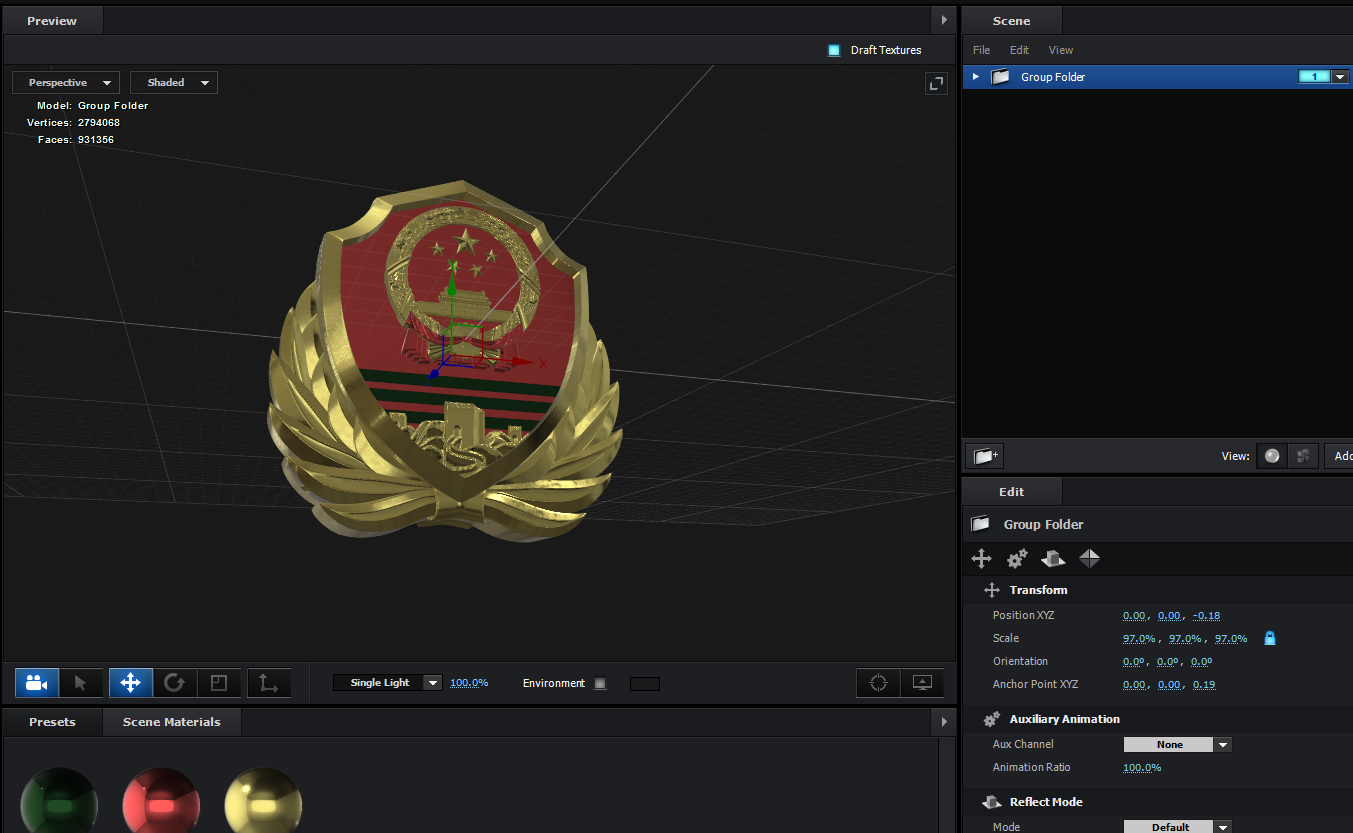Select the camera orbit tool
Viewport: 1353px width, 833px height.
37,683
